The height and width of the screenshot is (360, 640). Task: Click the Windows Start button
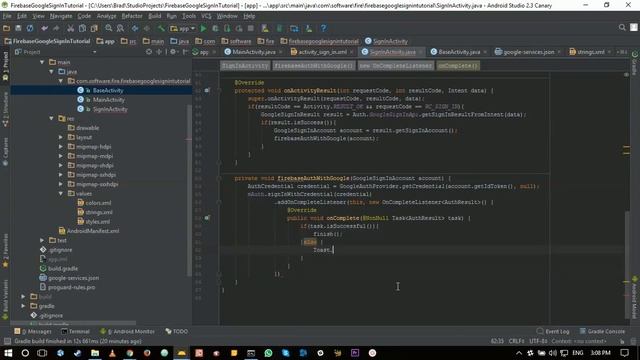(x=8, y=353)
